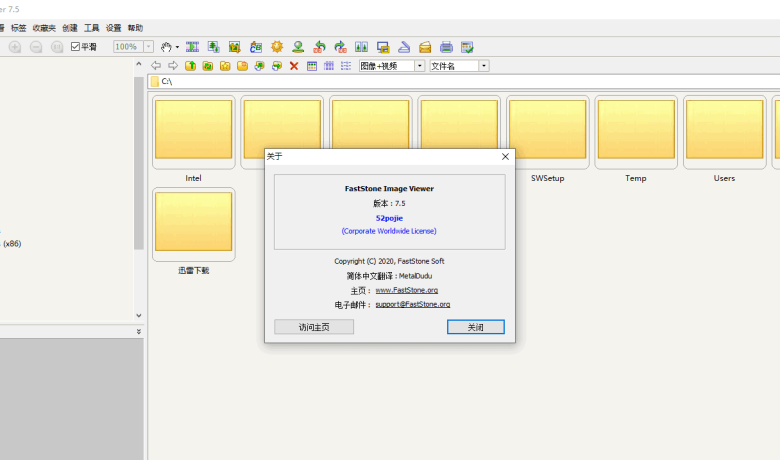Open the 工具 menu
Screen dimensions: 780x460
coord(92,28)
